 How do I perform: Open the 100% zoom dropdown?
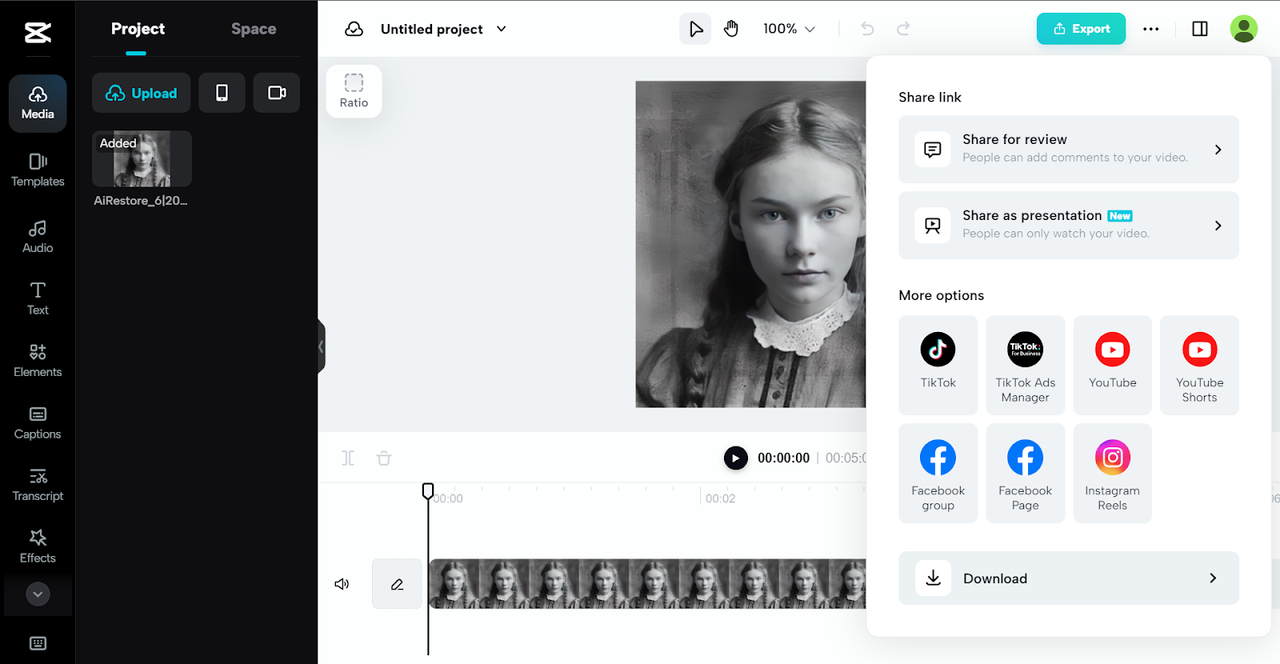(789, 29)
